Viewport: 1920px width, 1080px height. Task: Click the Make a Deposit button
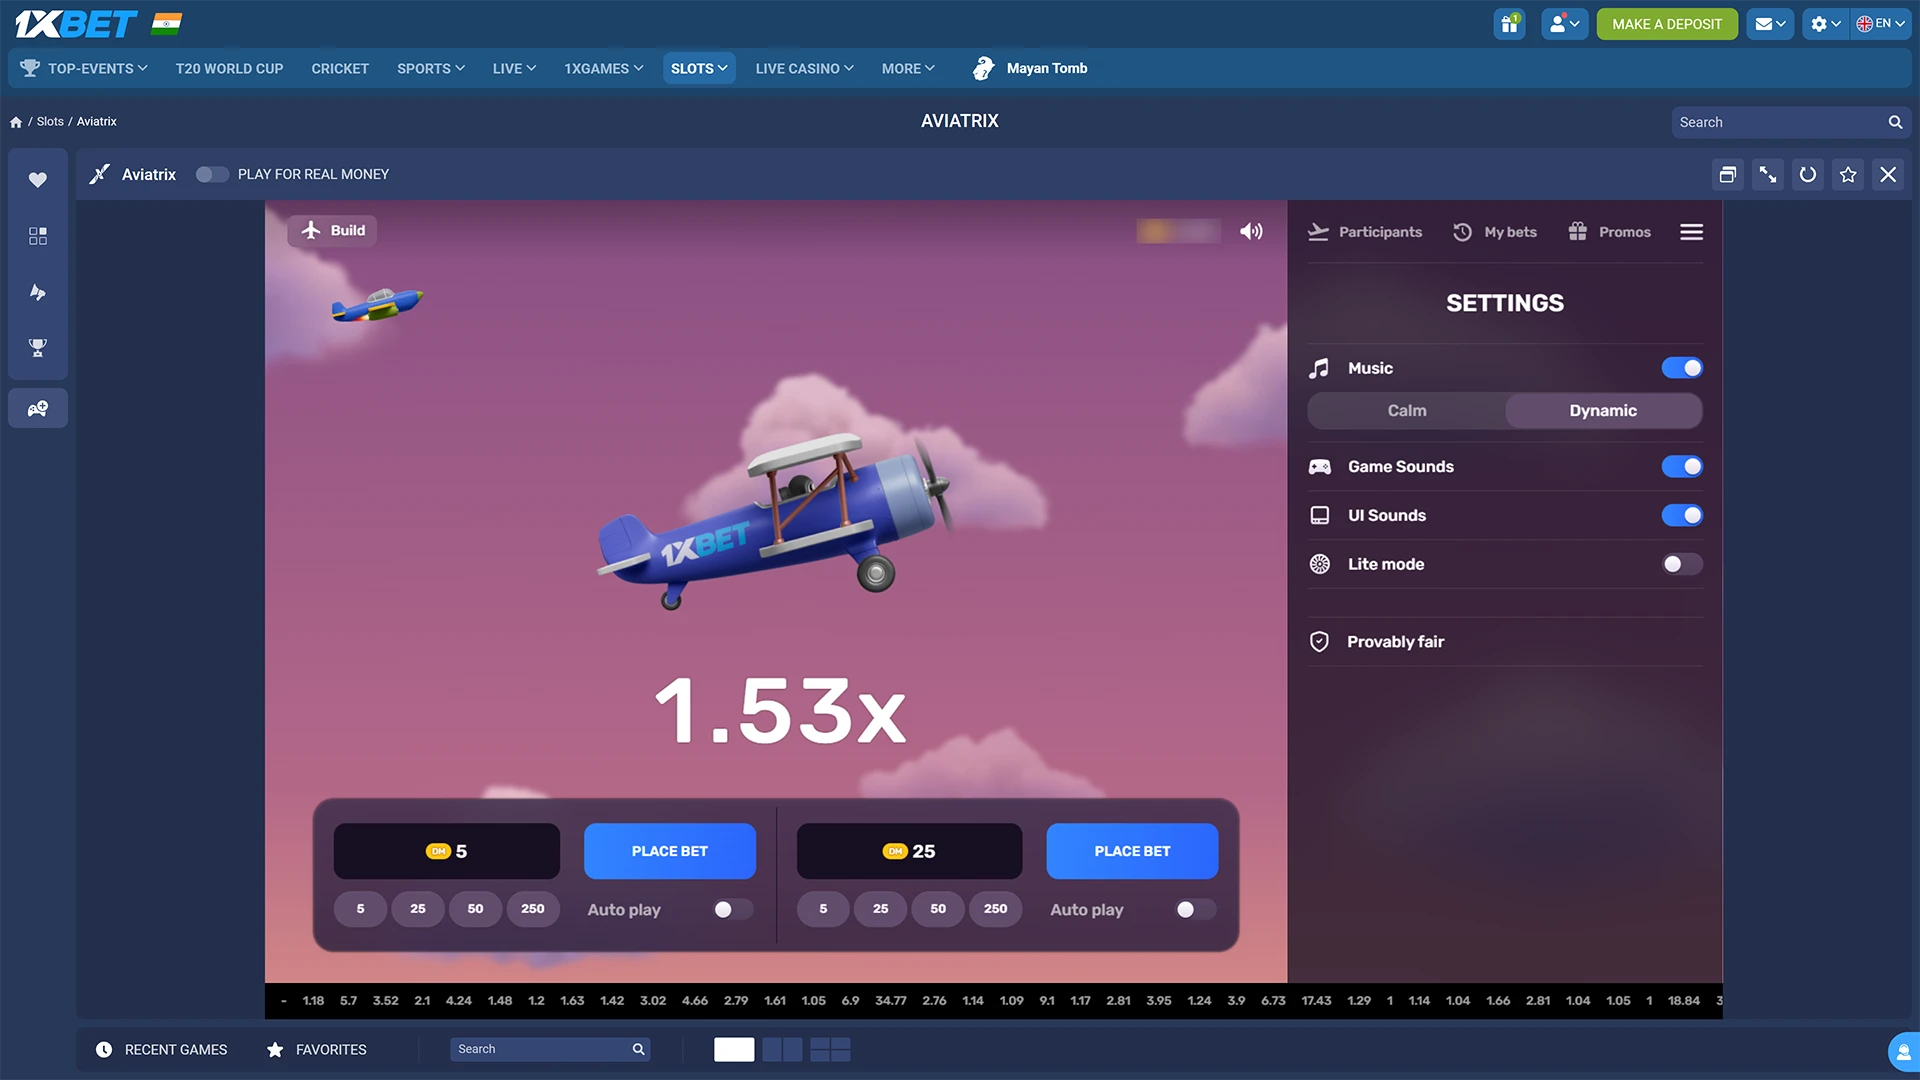coord(1667,24)
